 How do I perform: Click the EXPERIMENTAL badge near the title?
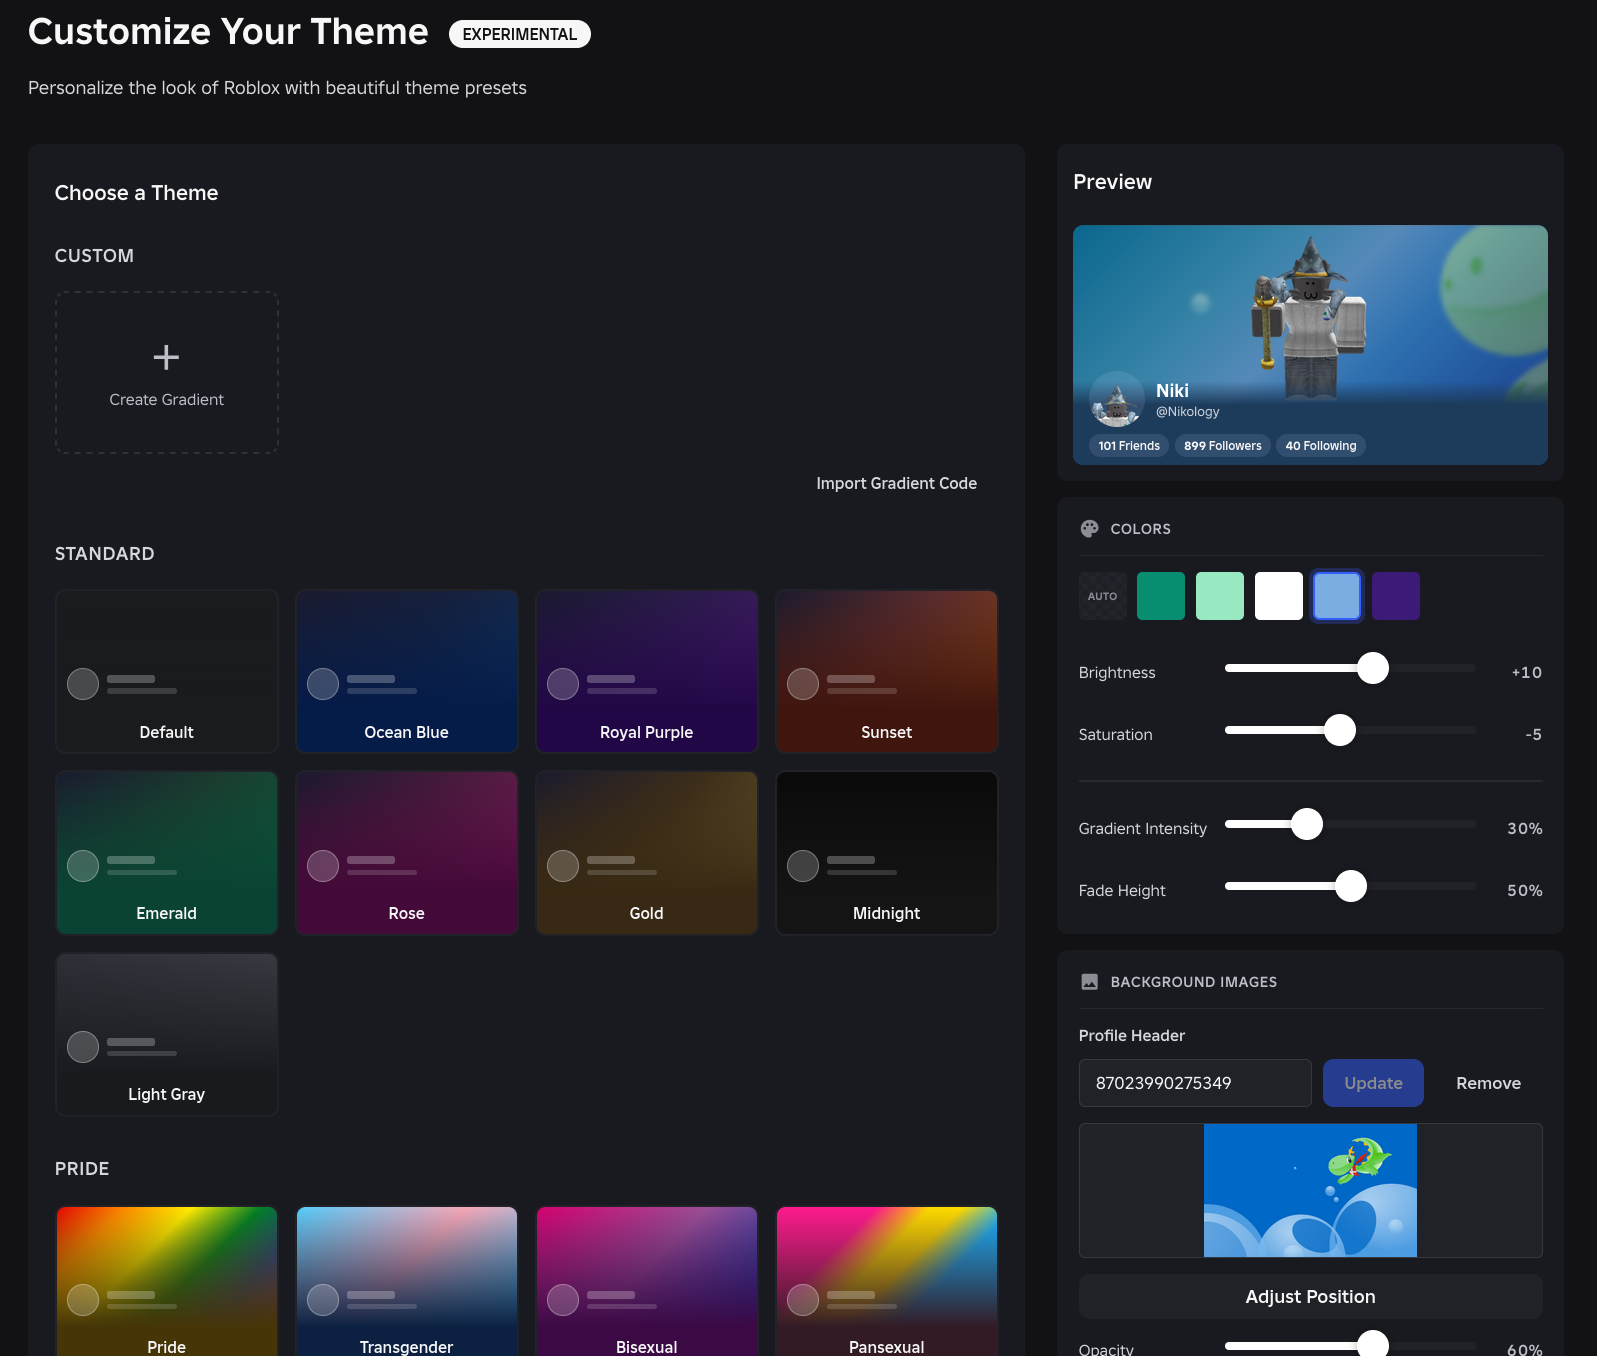point(520,34)
